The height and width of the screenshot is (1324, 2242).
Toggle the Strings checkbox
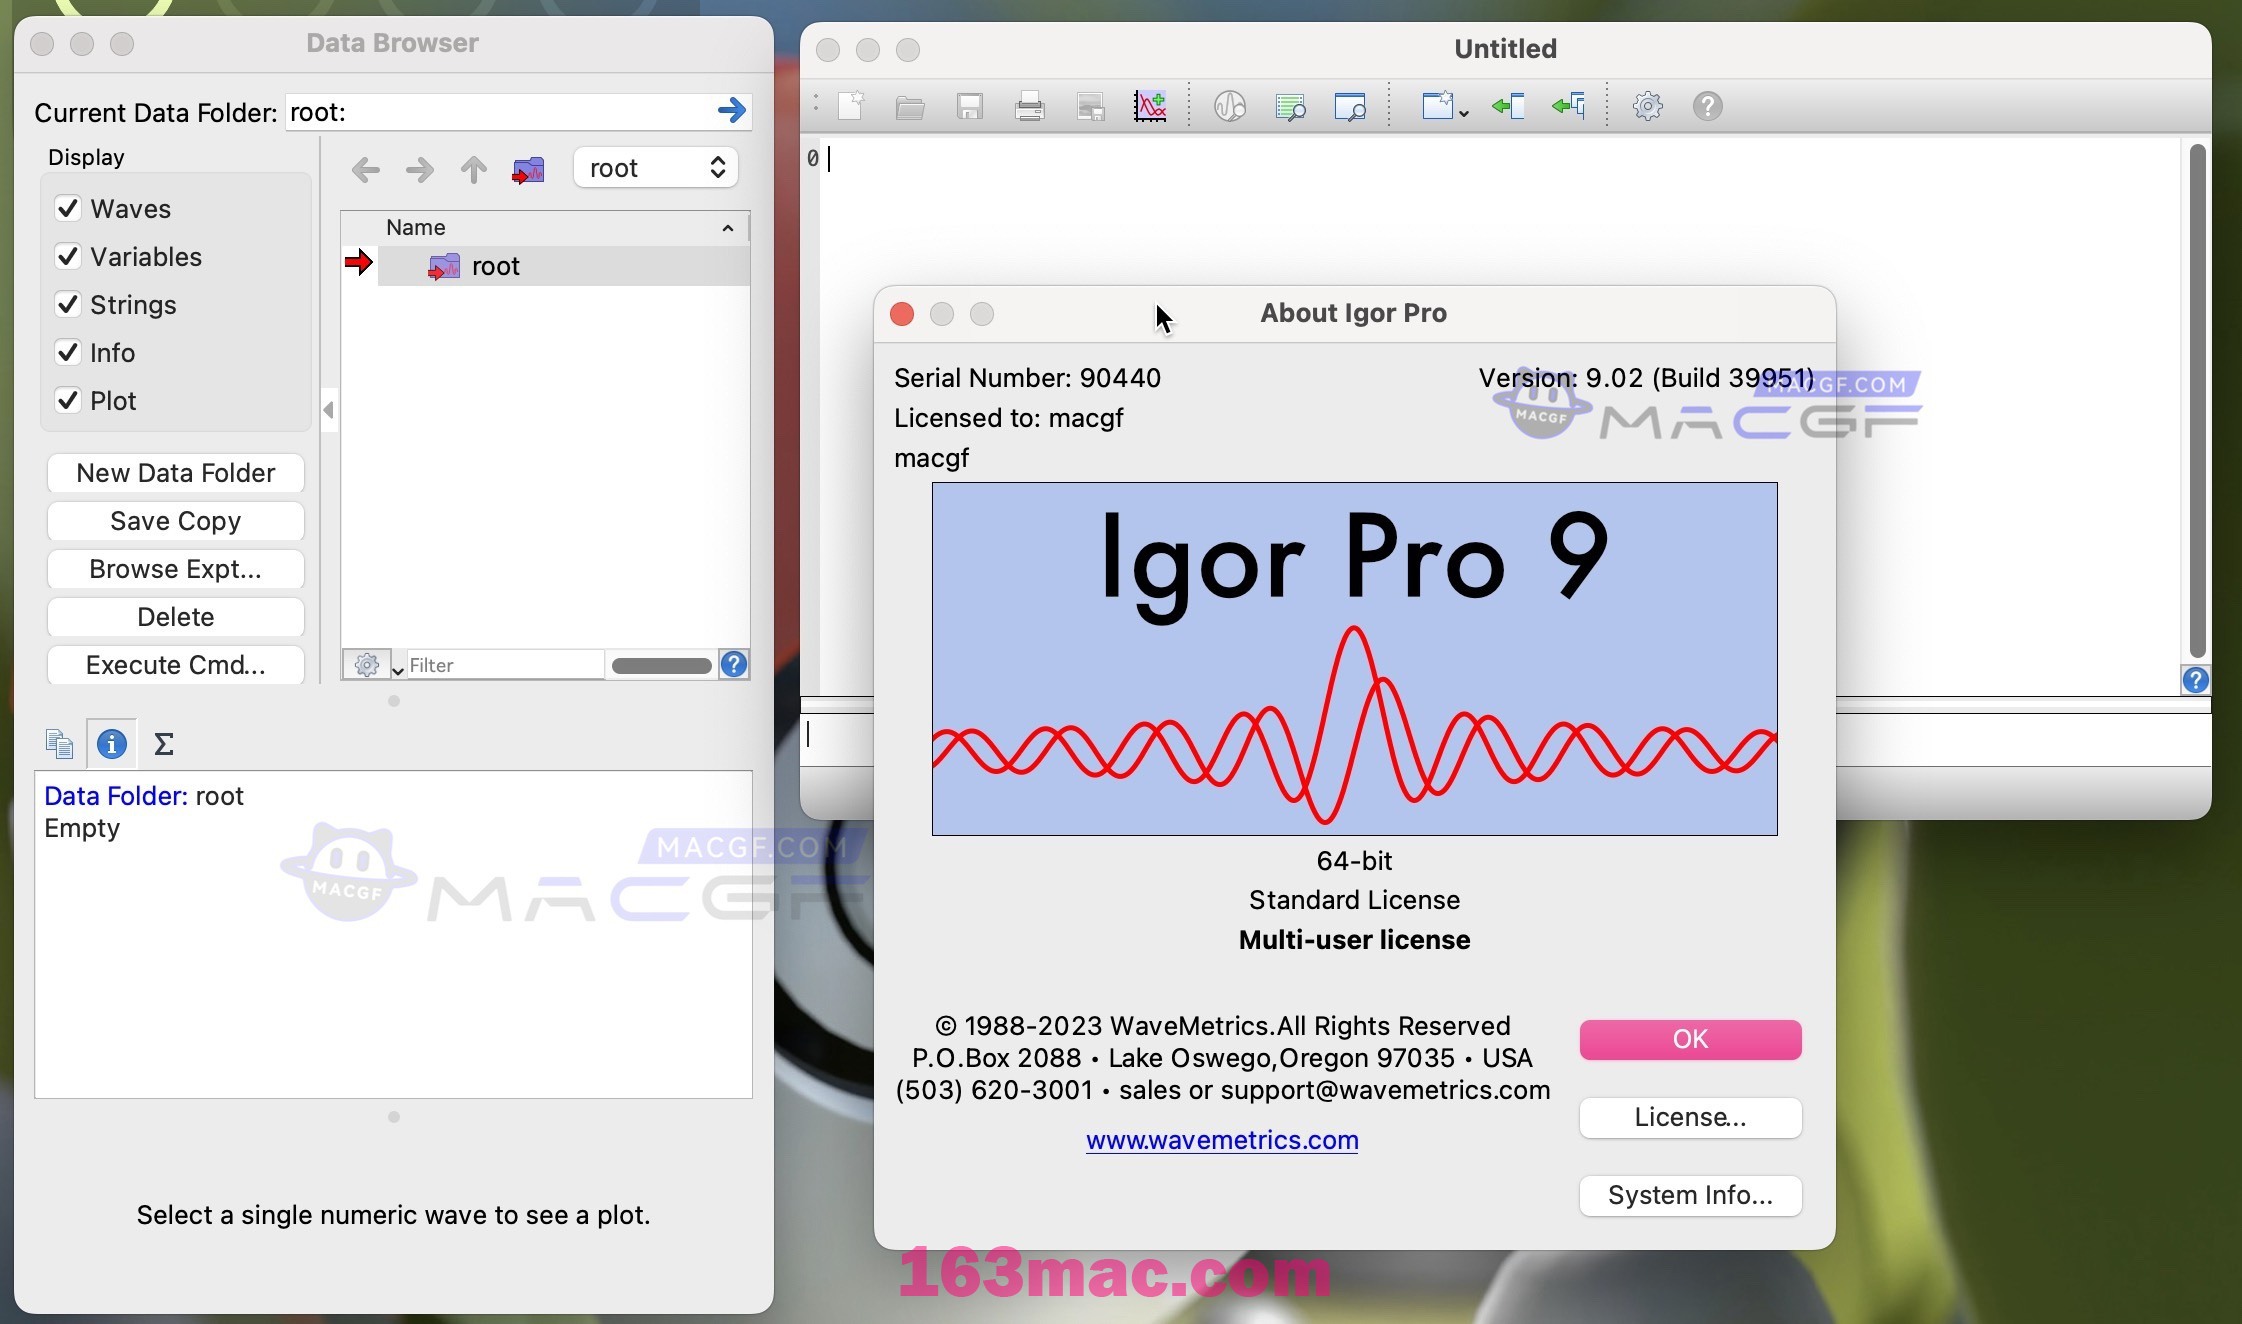[68, 304]
